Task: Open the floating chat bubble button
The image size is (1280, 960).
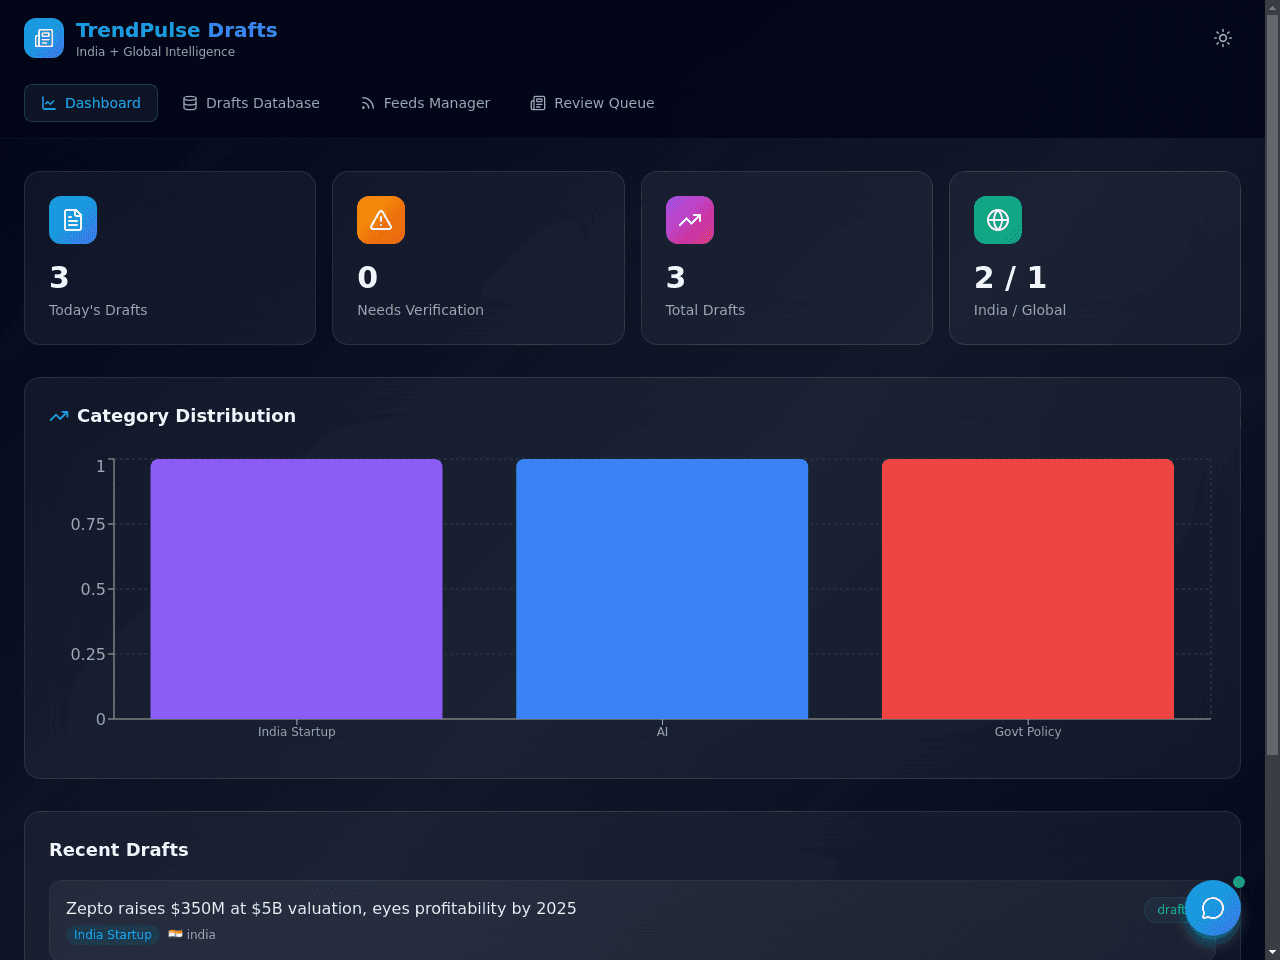Action: [1213, 908]
